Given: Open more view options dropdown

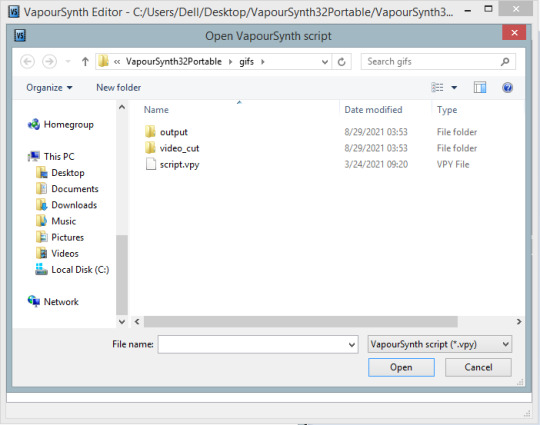Looking at the screenshot, I should pos(454,87).
